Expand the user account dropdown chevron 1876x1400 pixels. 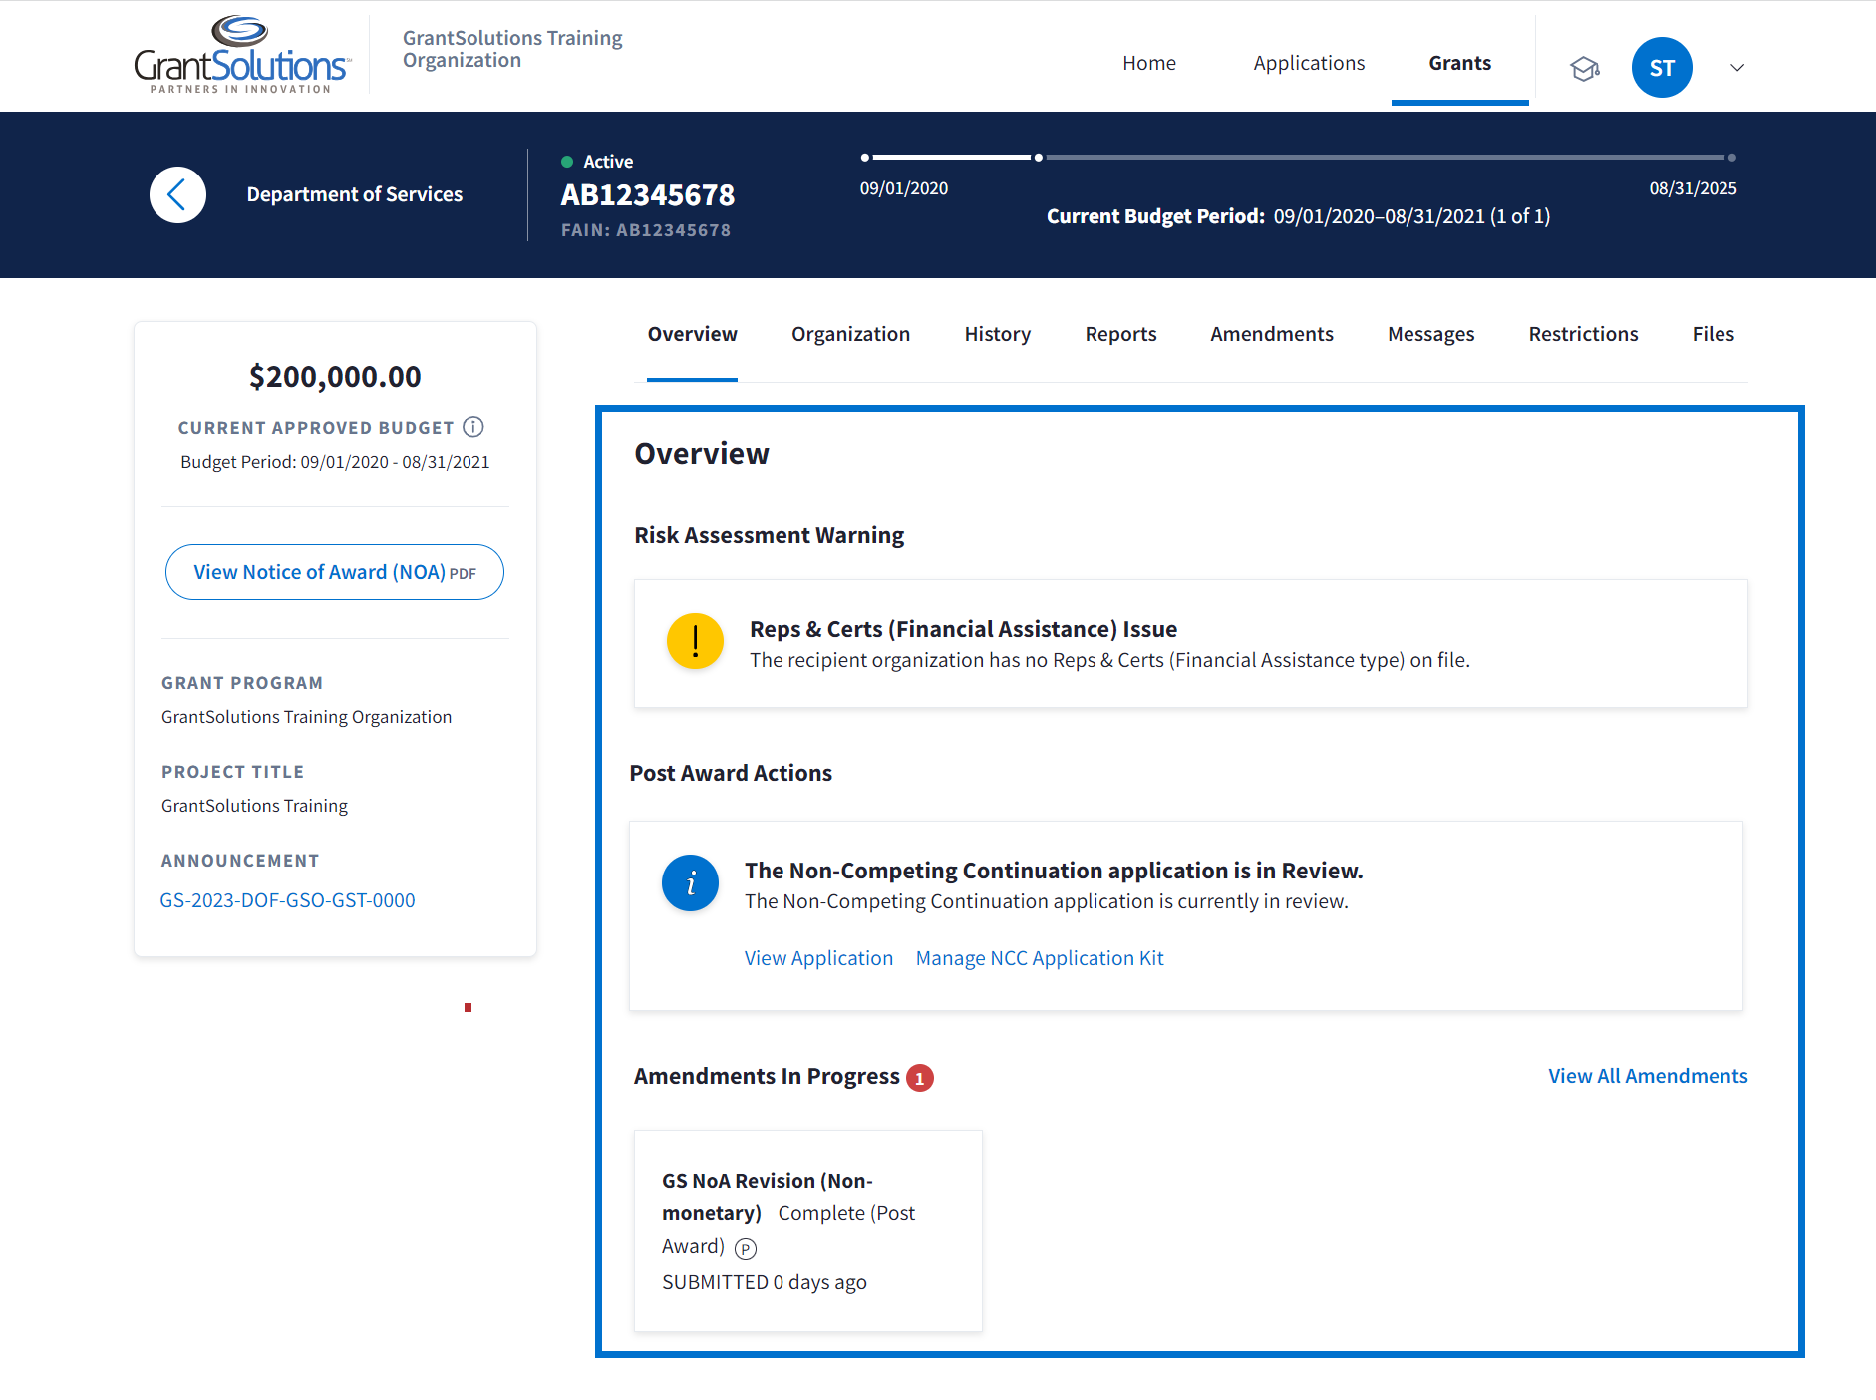point(1737,68)
